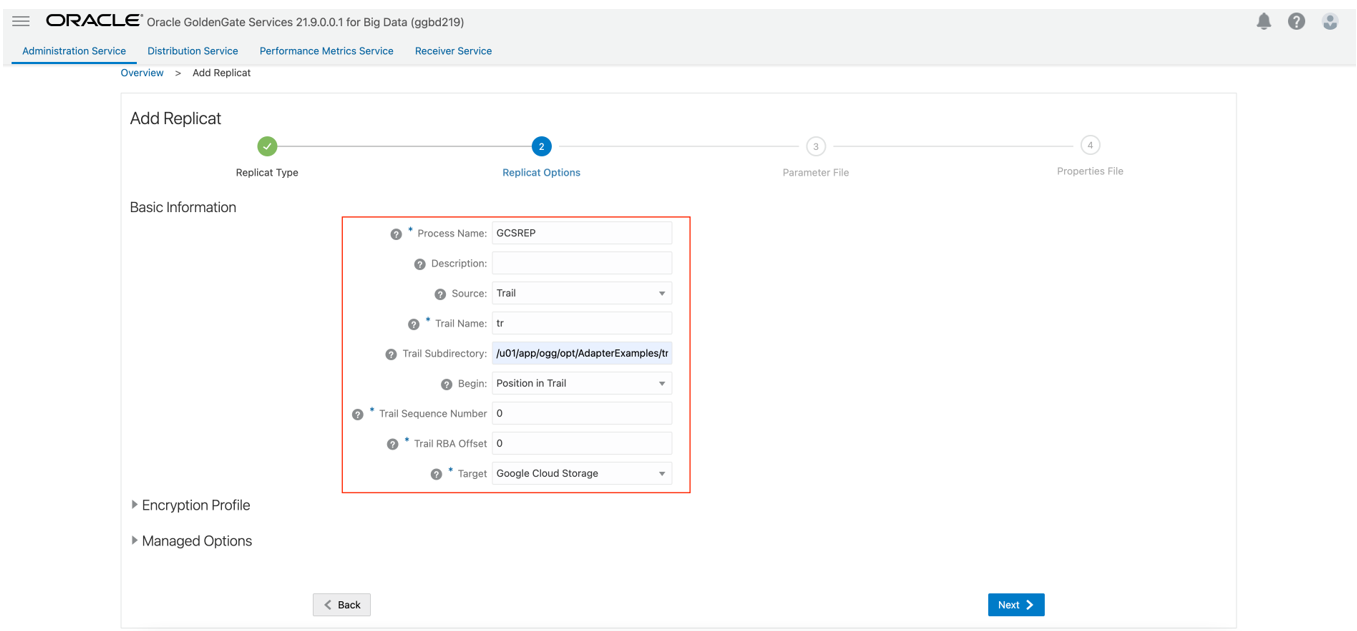Click the step 4 Properties File circle
The height and width of the screenshot is (631, 1357).
tap(1090, 145)
